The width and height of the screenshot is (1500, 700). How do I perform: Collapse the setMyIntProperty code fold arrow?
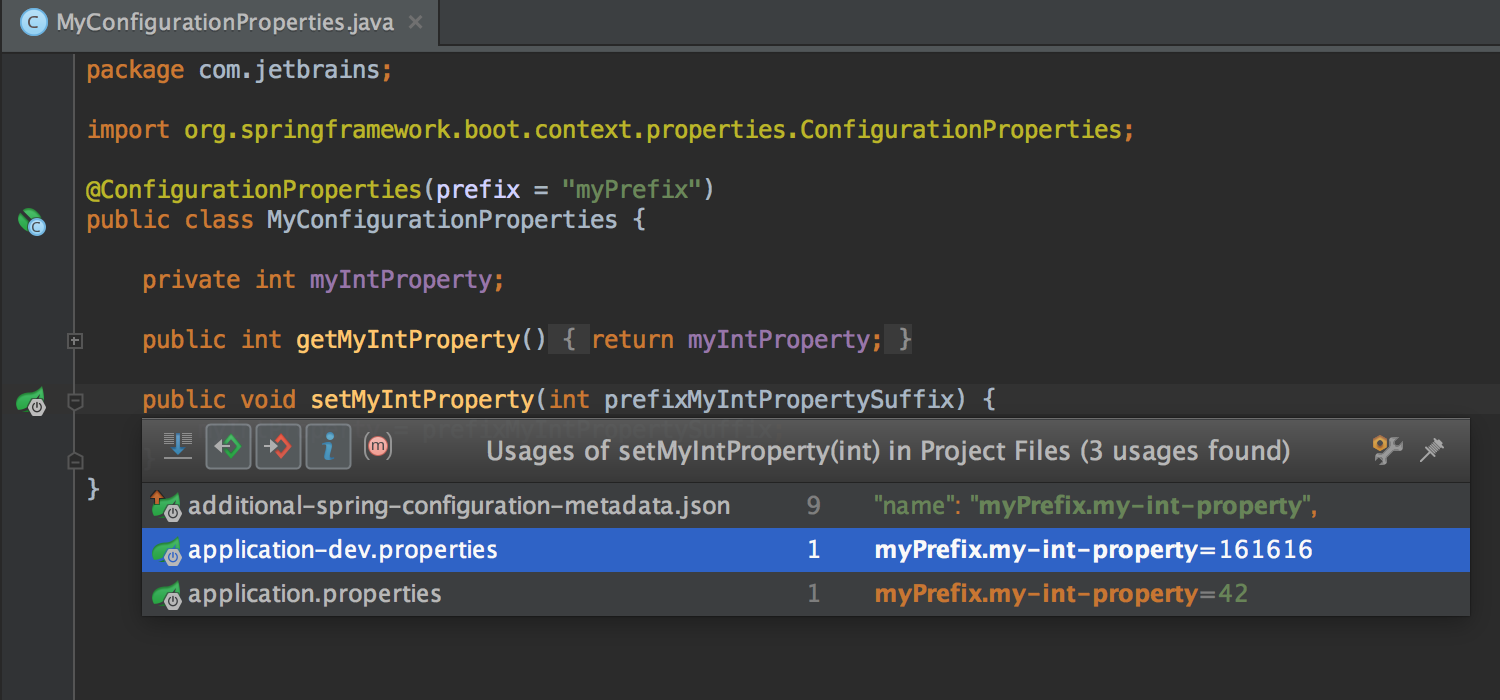74,400
